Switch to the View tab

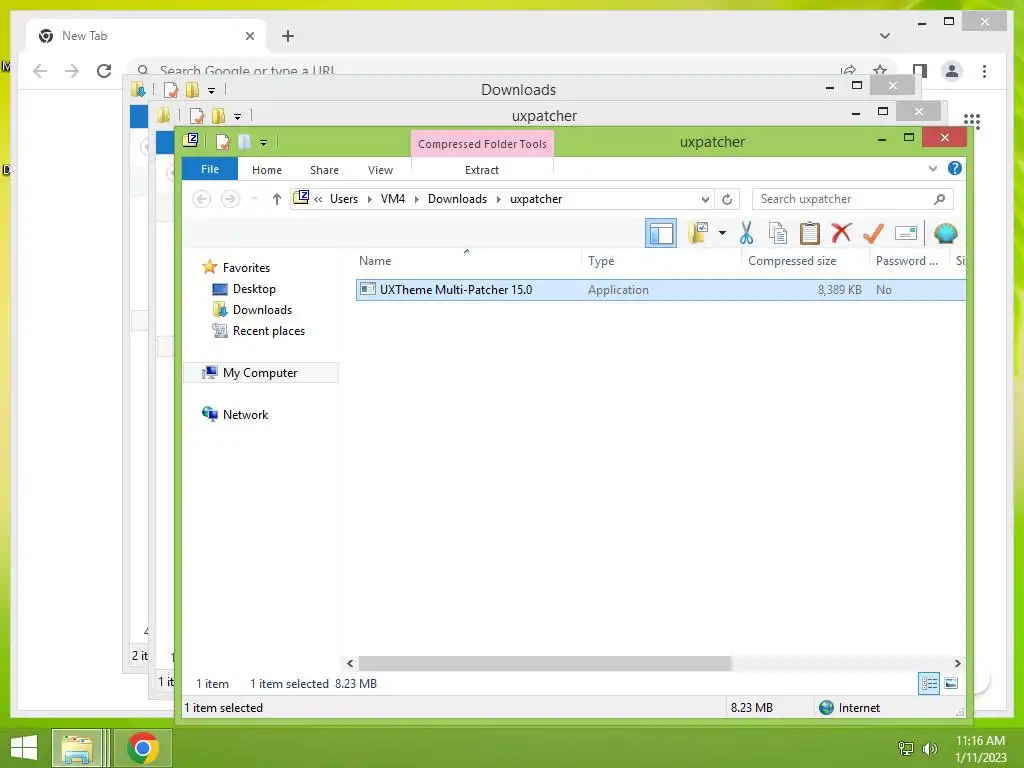380,170
